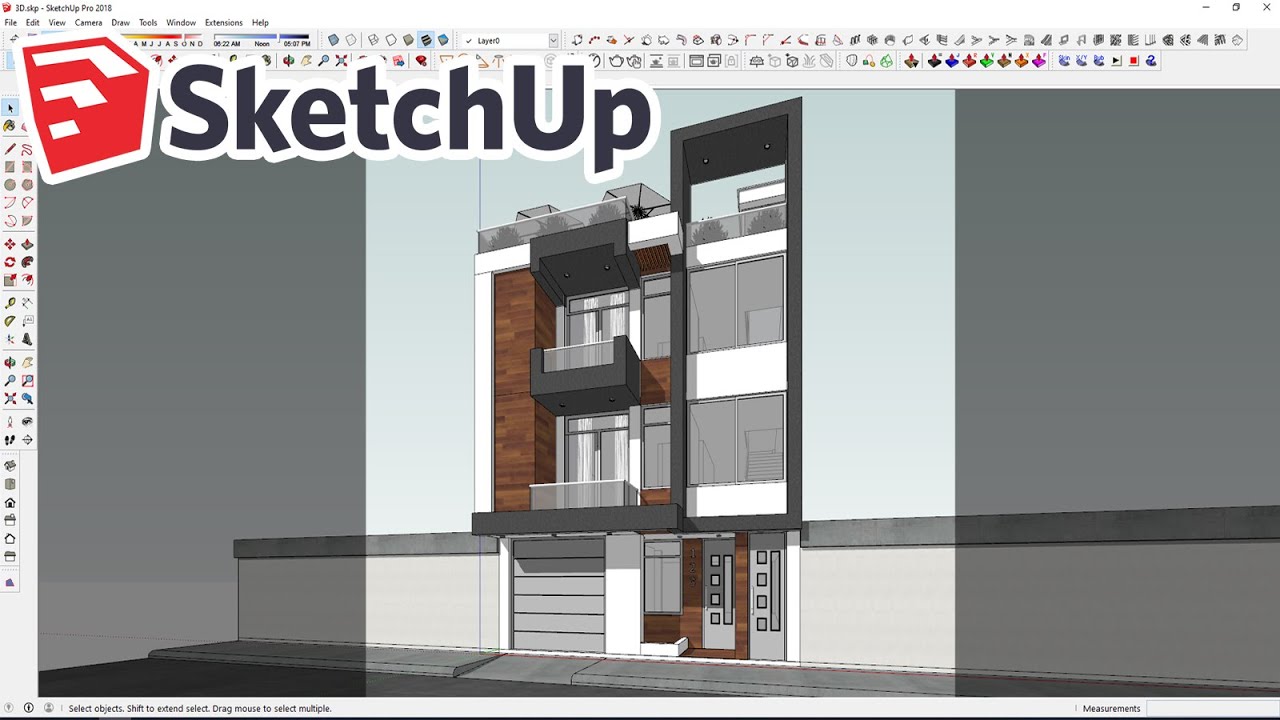Open the Extensions menu
This screenshot has height=720, width=1280.
224,22
